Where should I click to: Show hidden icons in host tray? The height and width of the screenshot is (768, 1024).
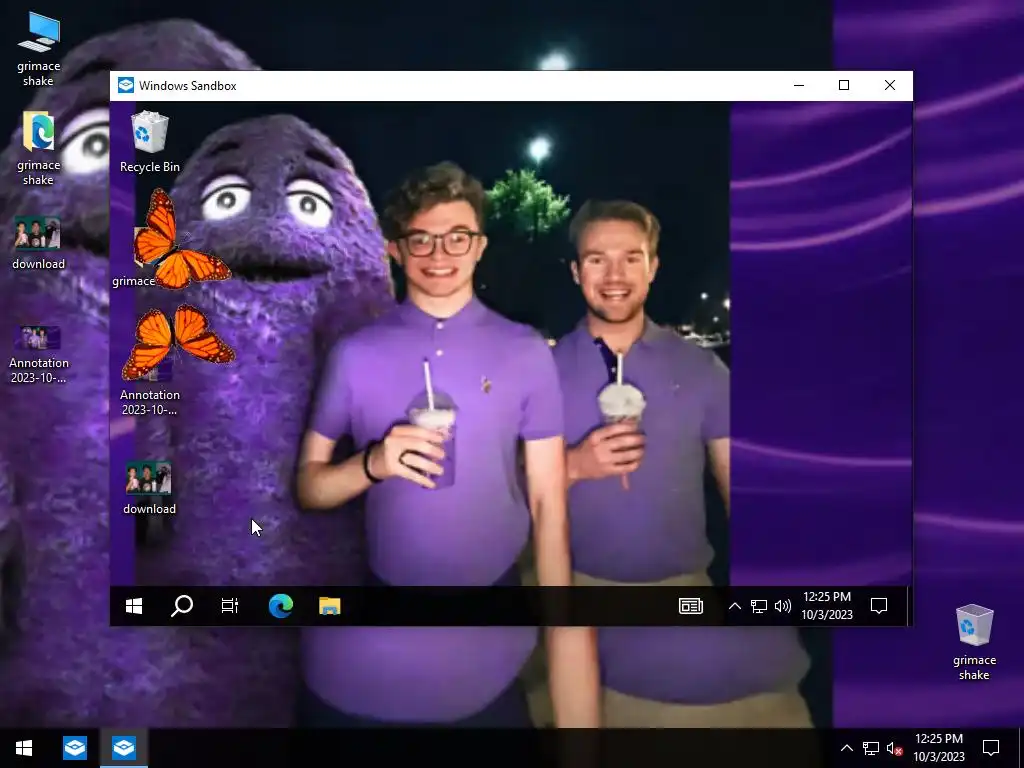[x=846, y=748]
